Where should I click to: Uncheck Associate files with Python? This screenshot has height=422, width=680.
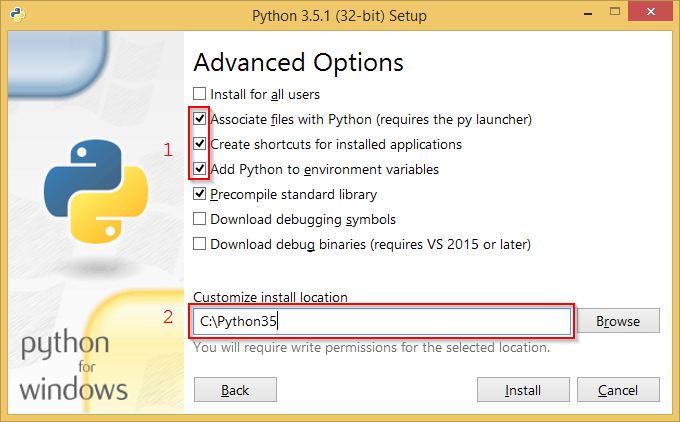(x=200, y=119)
